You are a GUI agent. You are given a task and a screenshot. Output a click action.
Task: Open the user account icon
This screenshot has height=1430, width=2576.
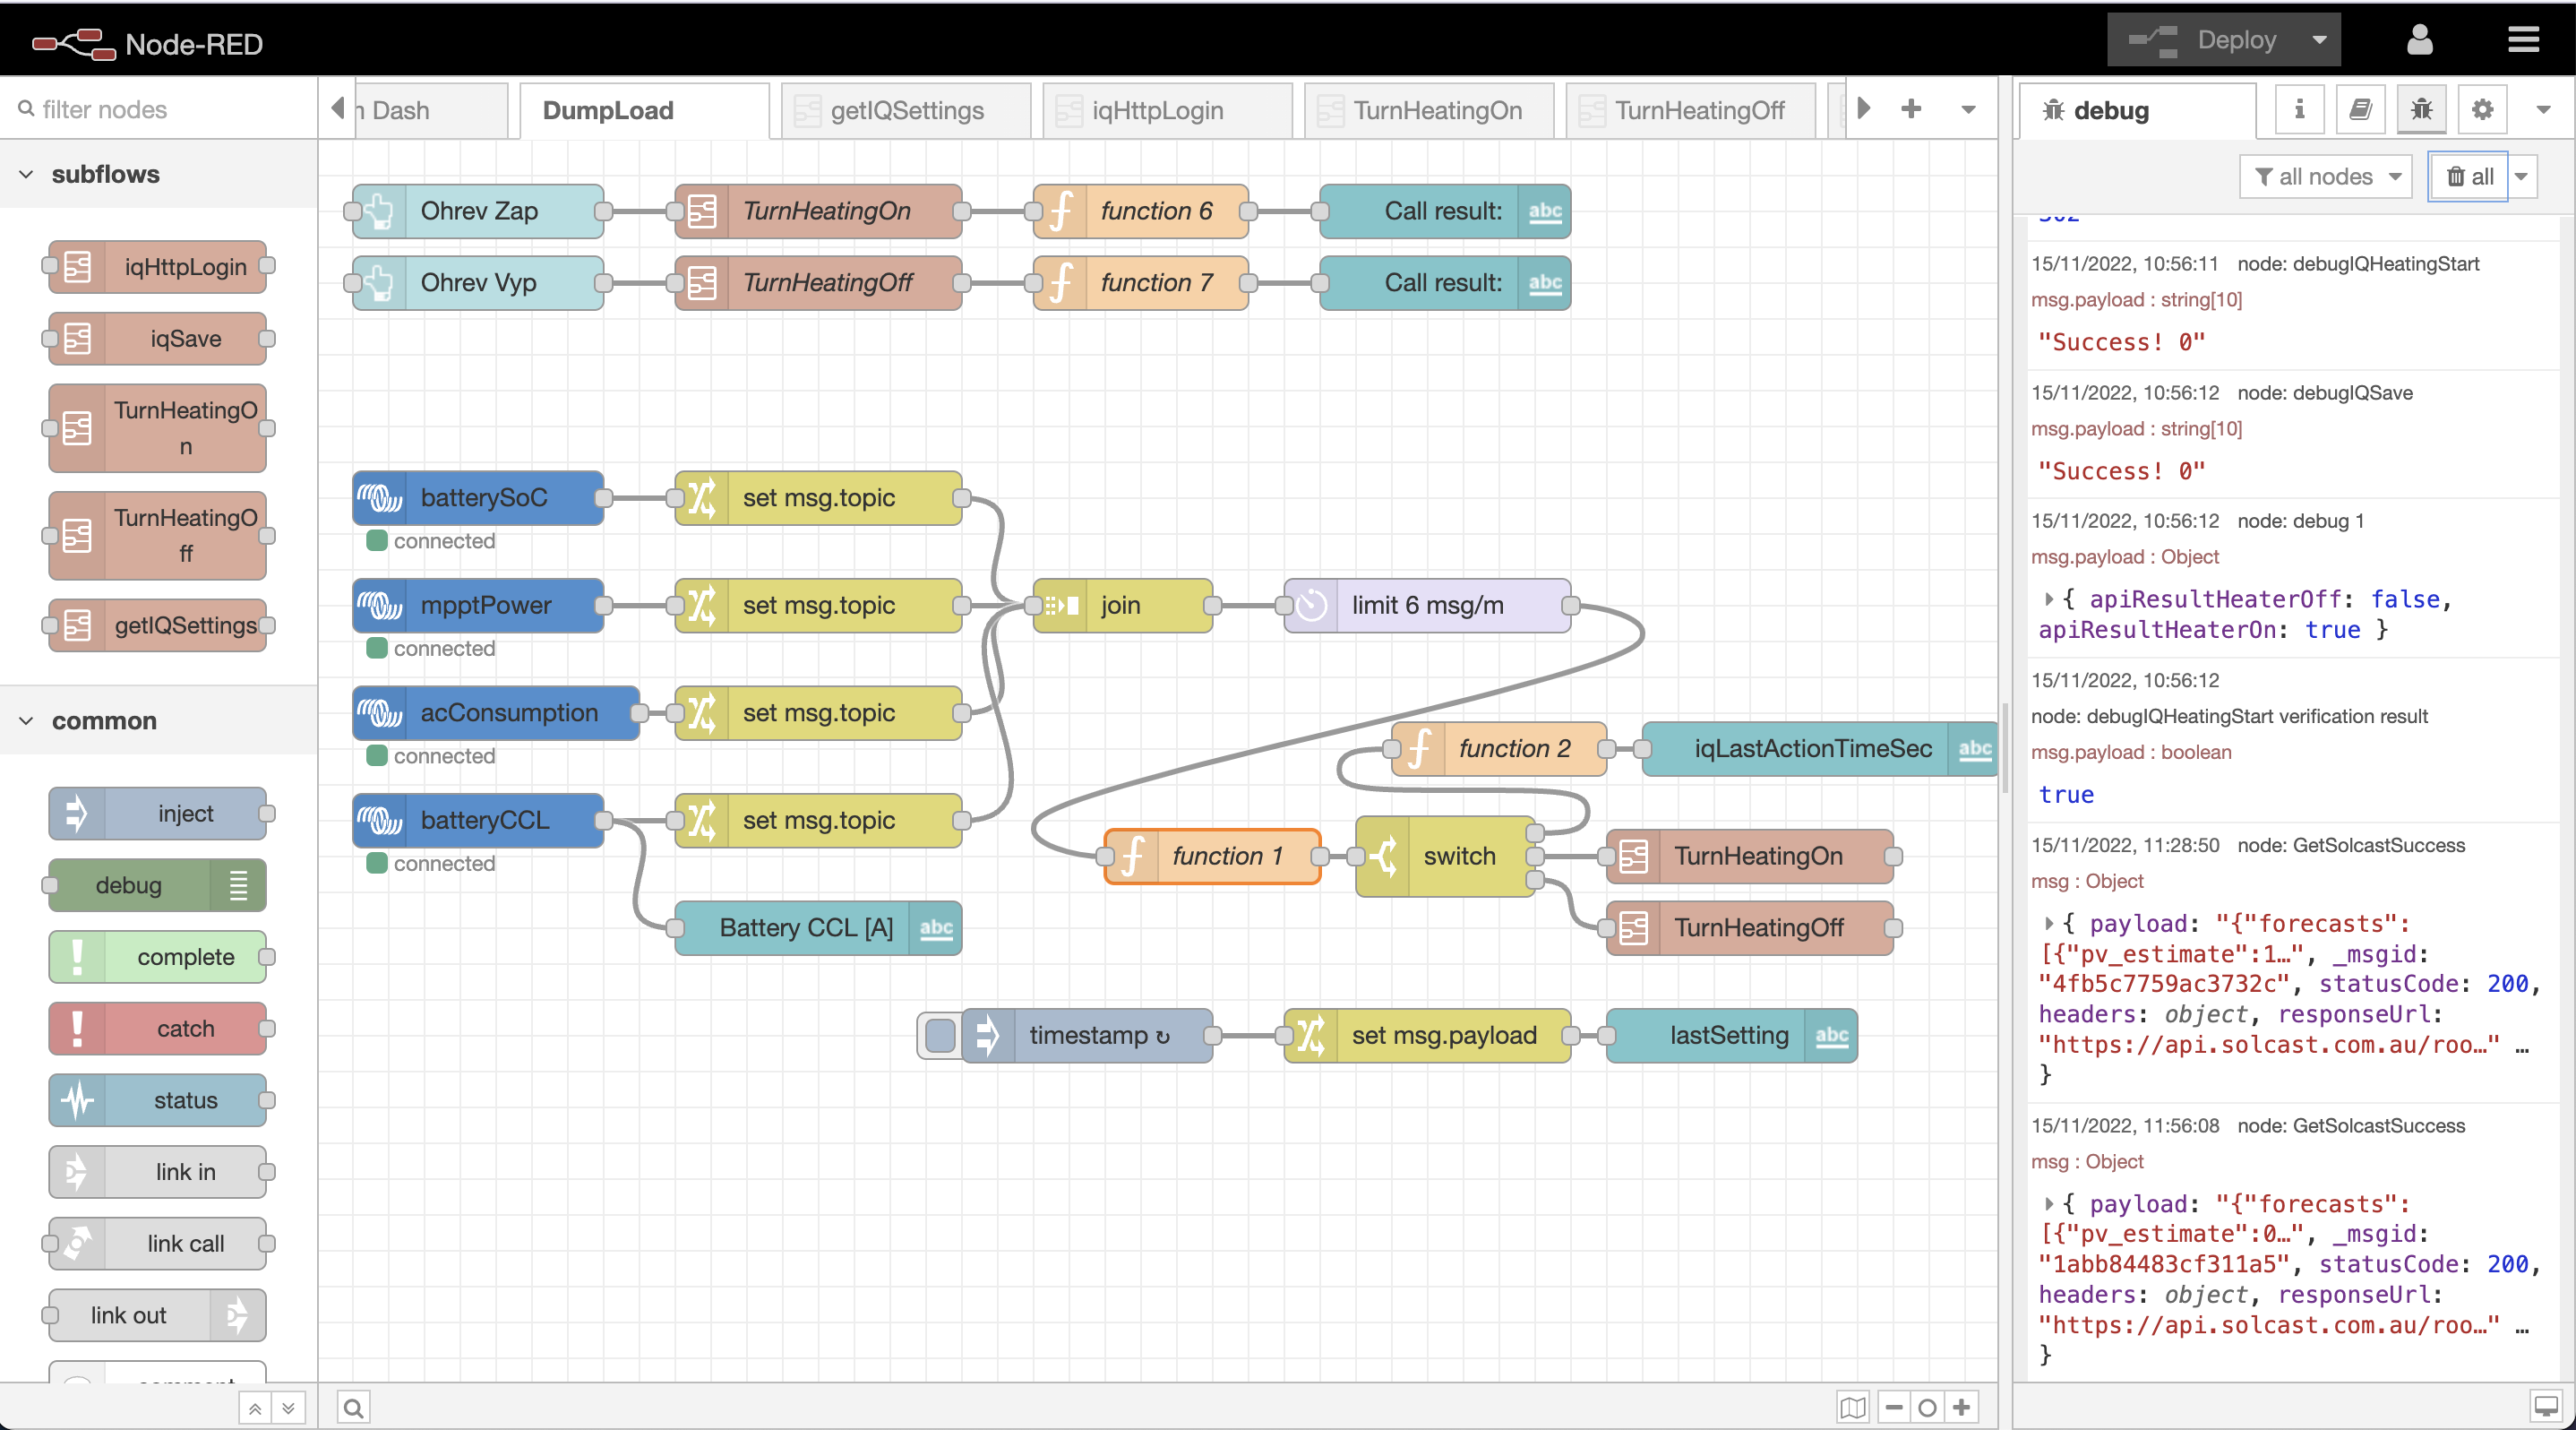[2419, 40]
